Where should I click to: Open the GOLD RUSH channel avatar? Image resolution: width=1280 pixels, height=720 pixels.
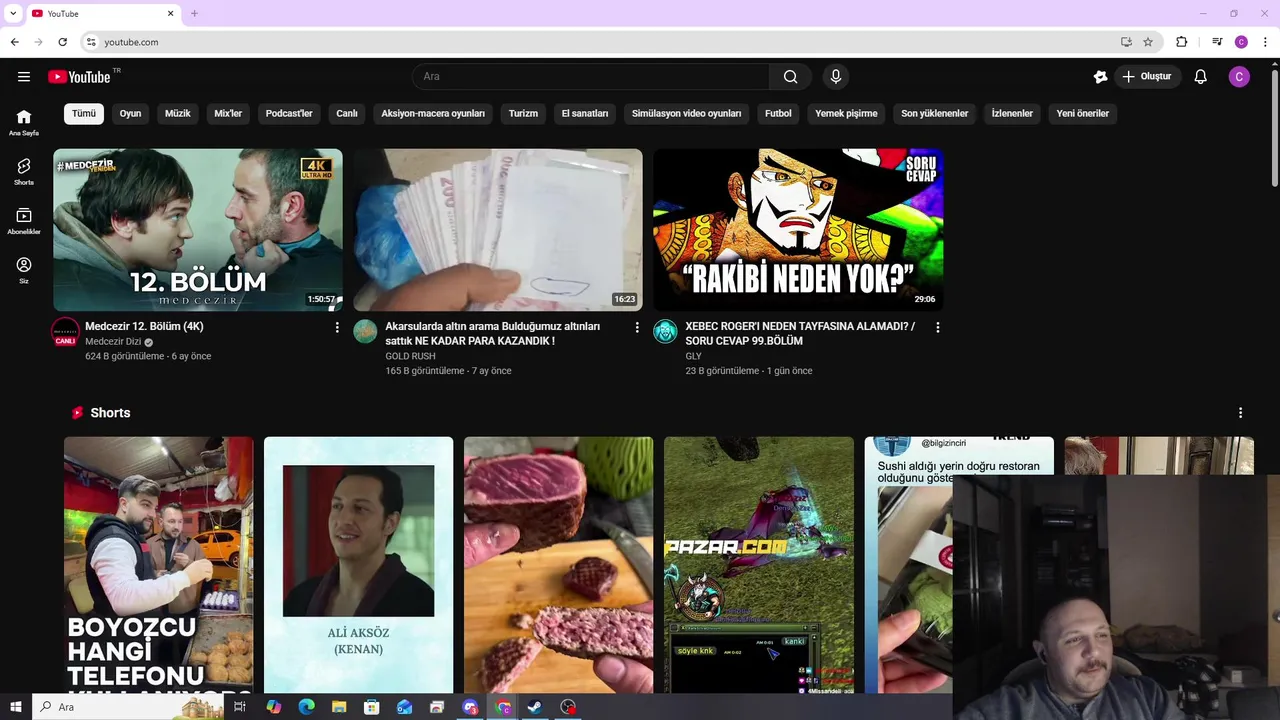pyautogui.click(x=365, y=331)
